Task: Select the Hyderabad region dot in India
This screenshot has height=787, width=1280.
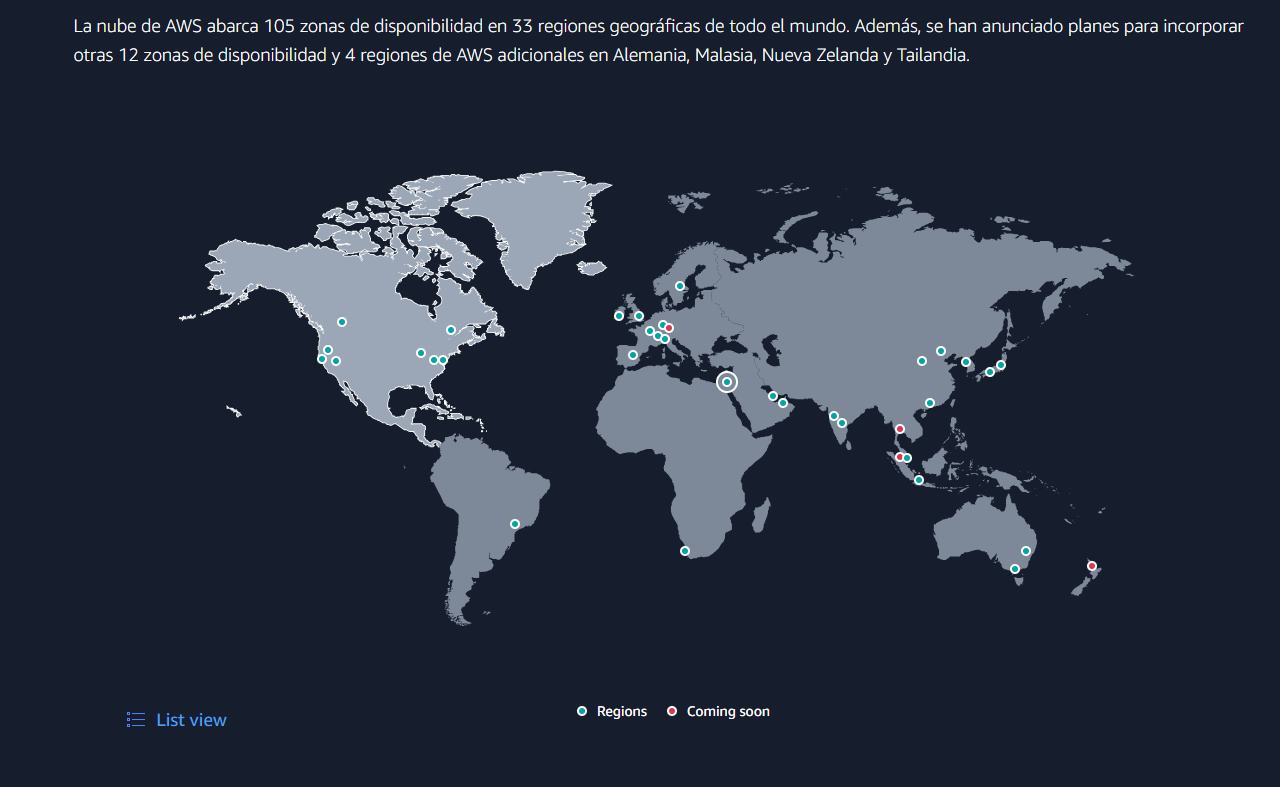Action: 842,423
